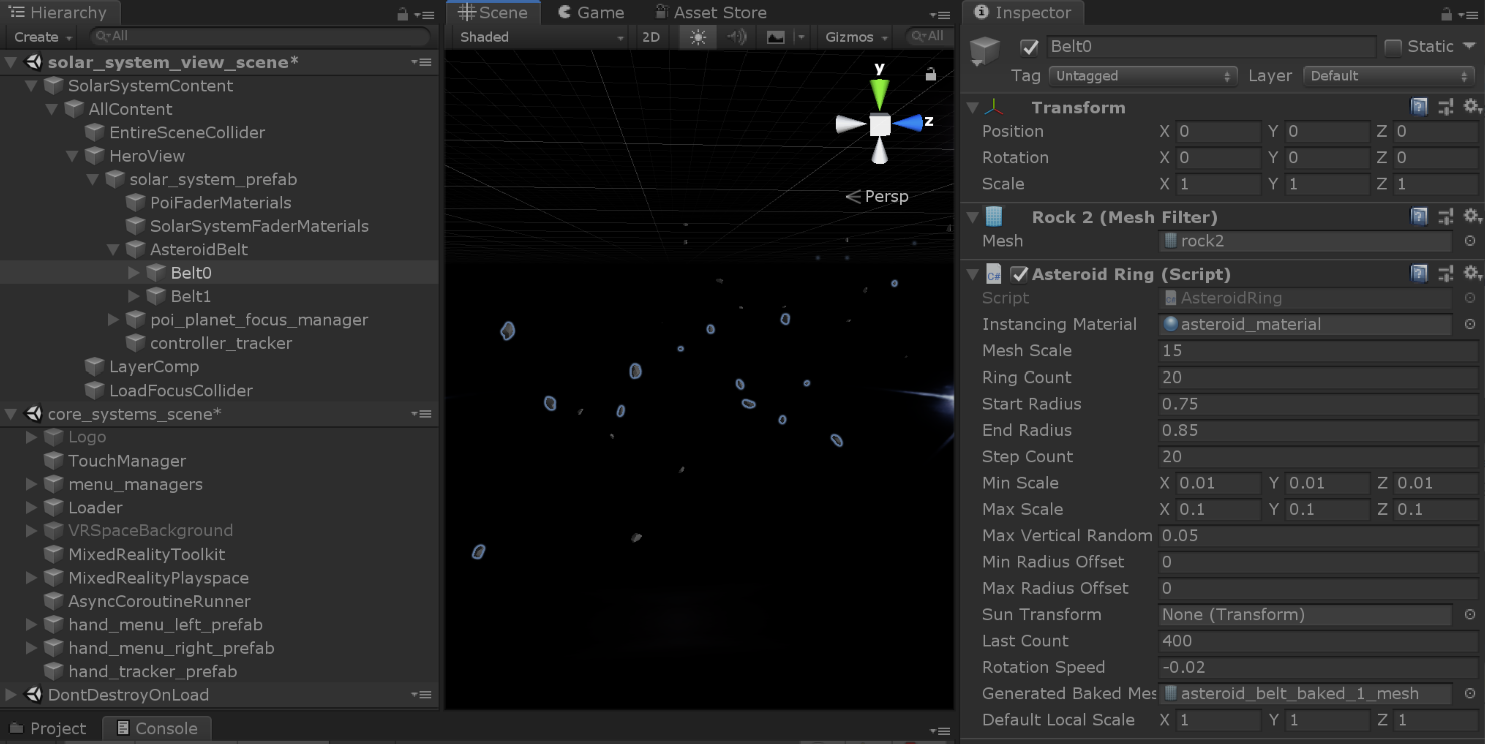Select the Inspector tab

pyautogui.click(x=1023, y=13)
